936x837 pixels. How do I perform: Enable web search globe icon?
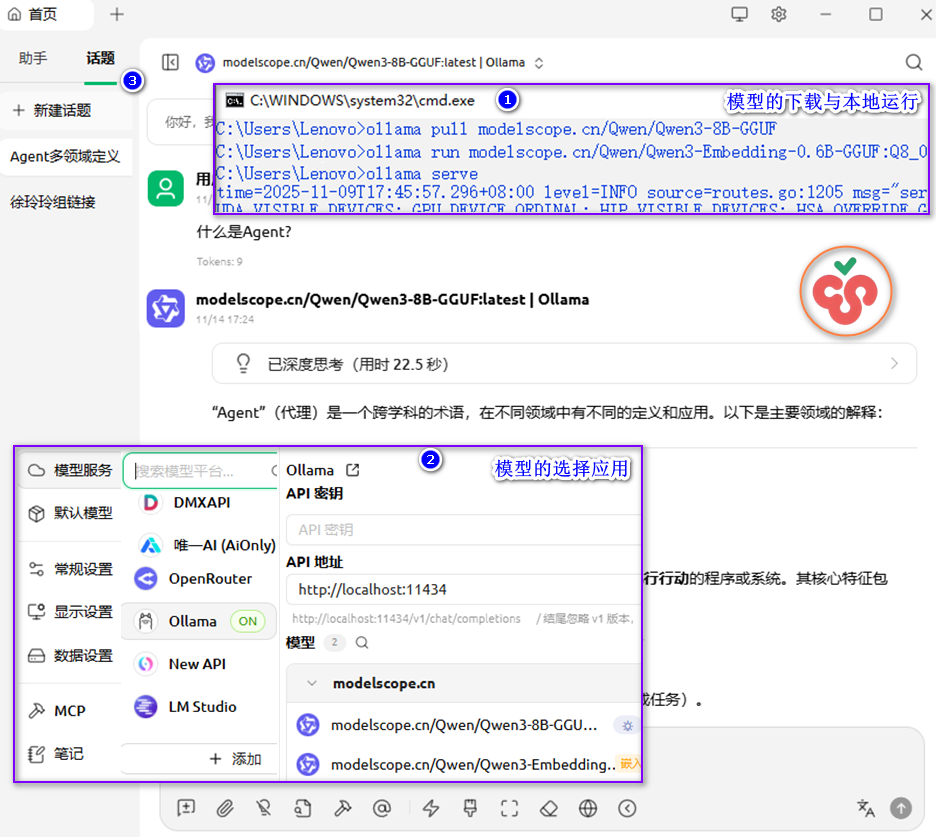click(x=588, y=808)
